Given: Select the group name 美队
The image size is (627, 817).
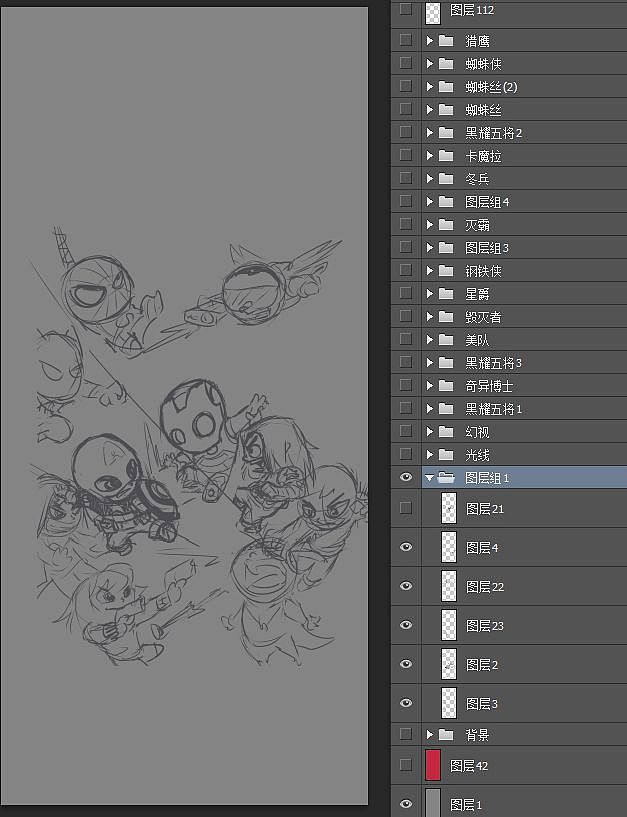Looking at the screenshot, I should [477, 340].
